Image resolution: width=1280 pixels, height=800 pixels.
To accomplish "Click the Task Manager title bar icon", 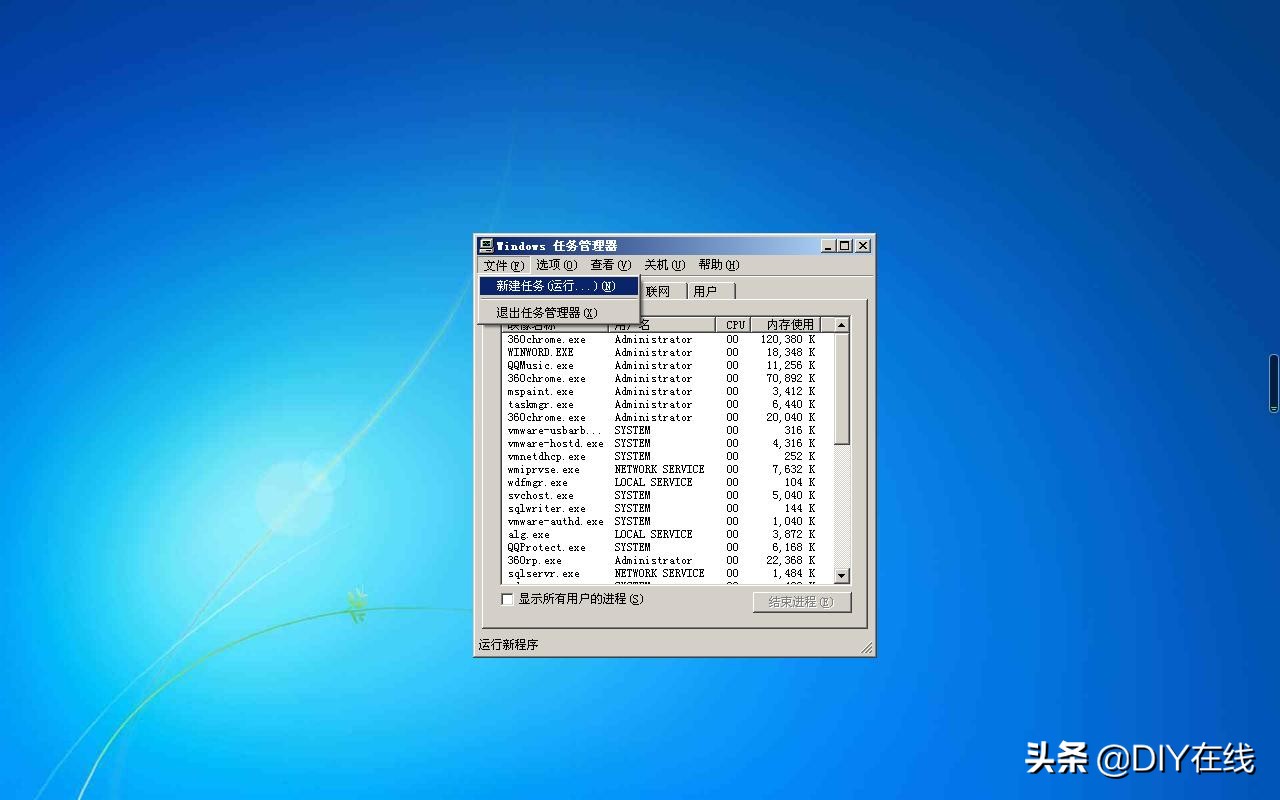I will point(486,246).
